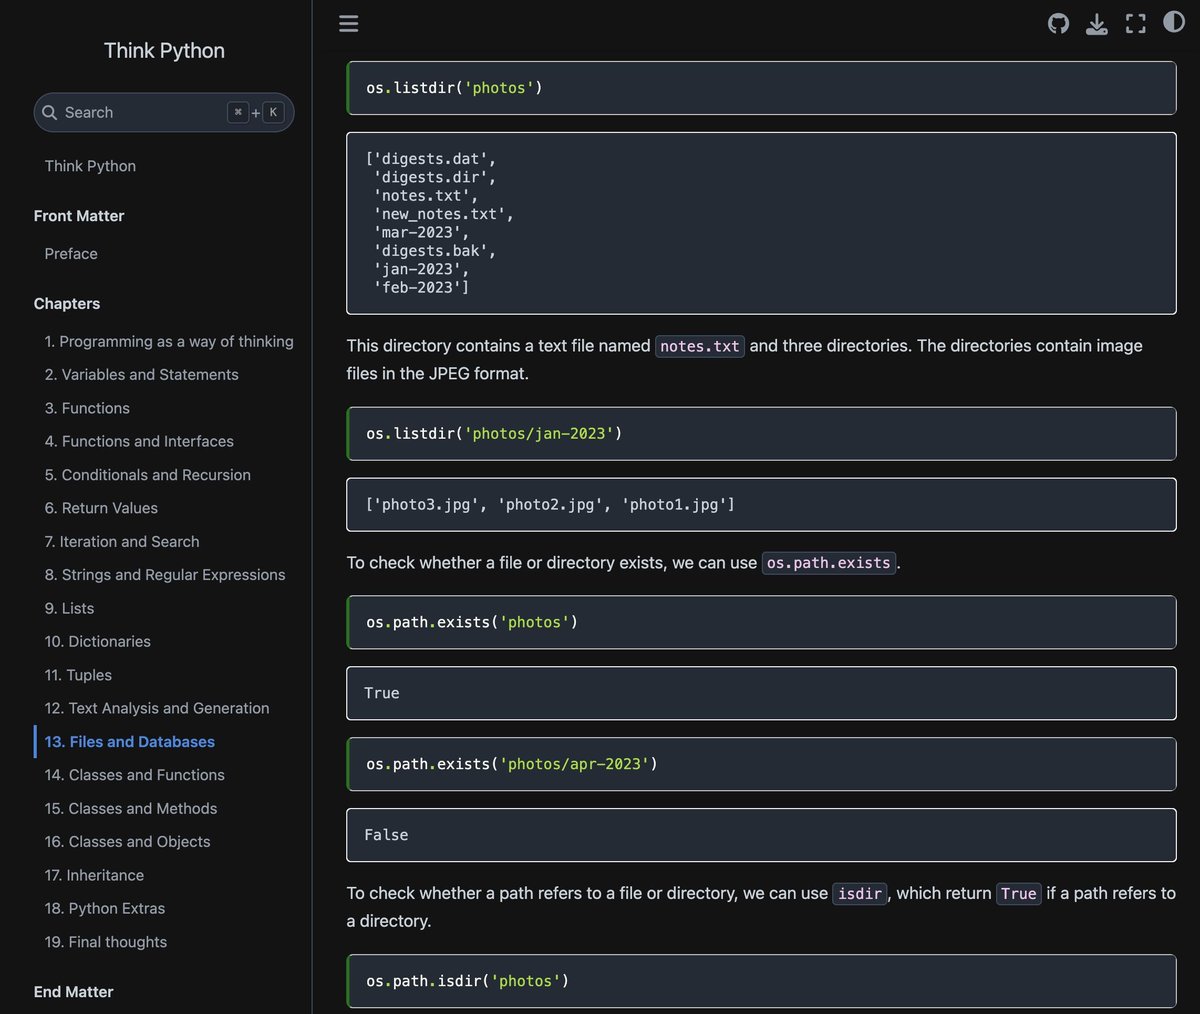This screenshot has height=1014, width=1200.
Task: Enter fullscreen mode via the fullscreen icon
Action: tap(1136, 23)
